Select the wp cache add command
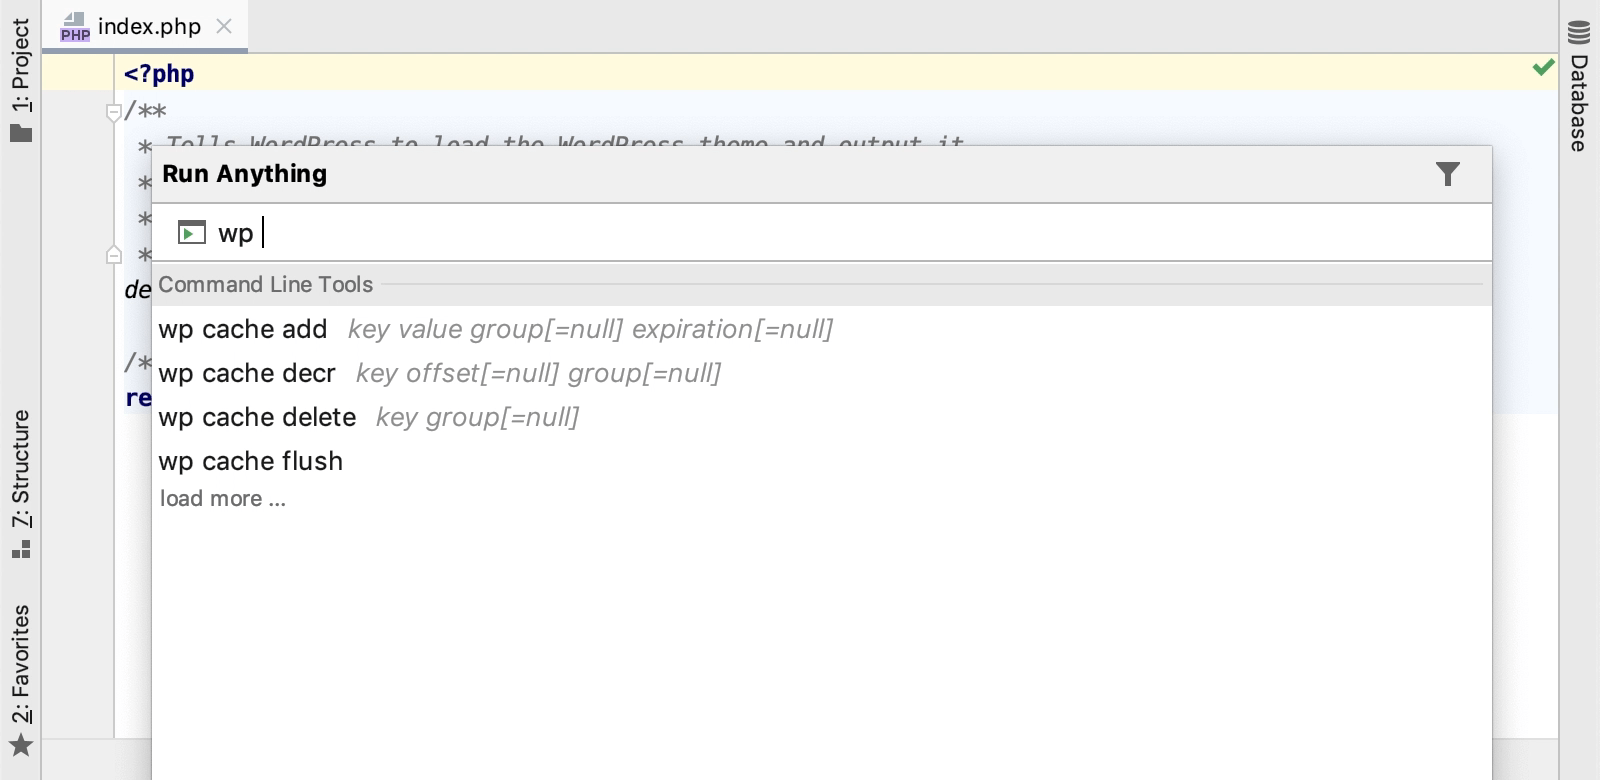The height and width of the screenshot is (780, 1600). pyautogui.click(x=821, y=329)
